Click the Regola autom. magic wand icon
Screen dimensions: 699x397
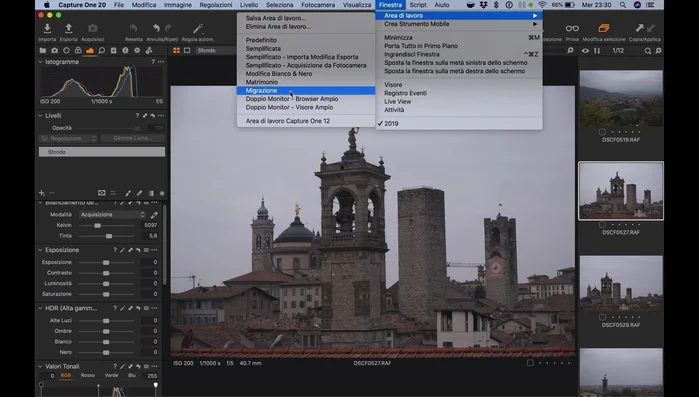(x=197, y=29)
